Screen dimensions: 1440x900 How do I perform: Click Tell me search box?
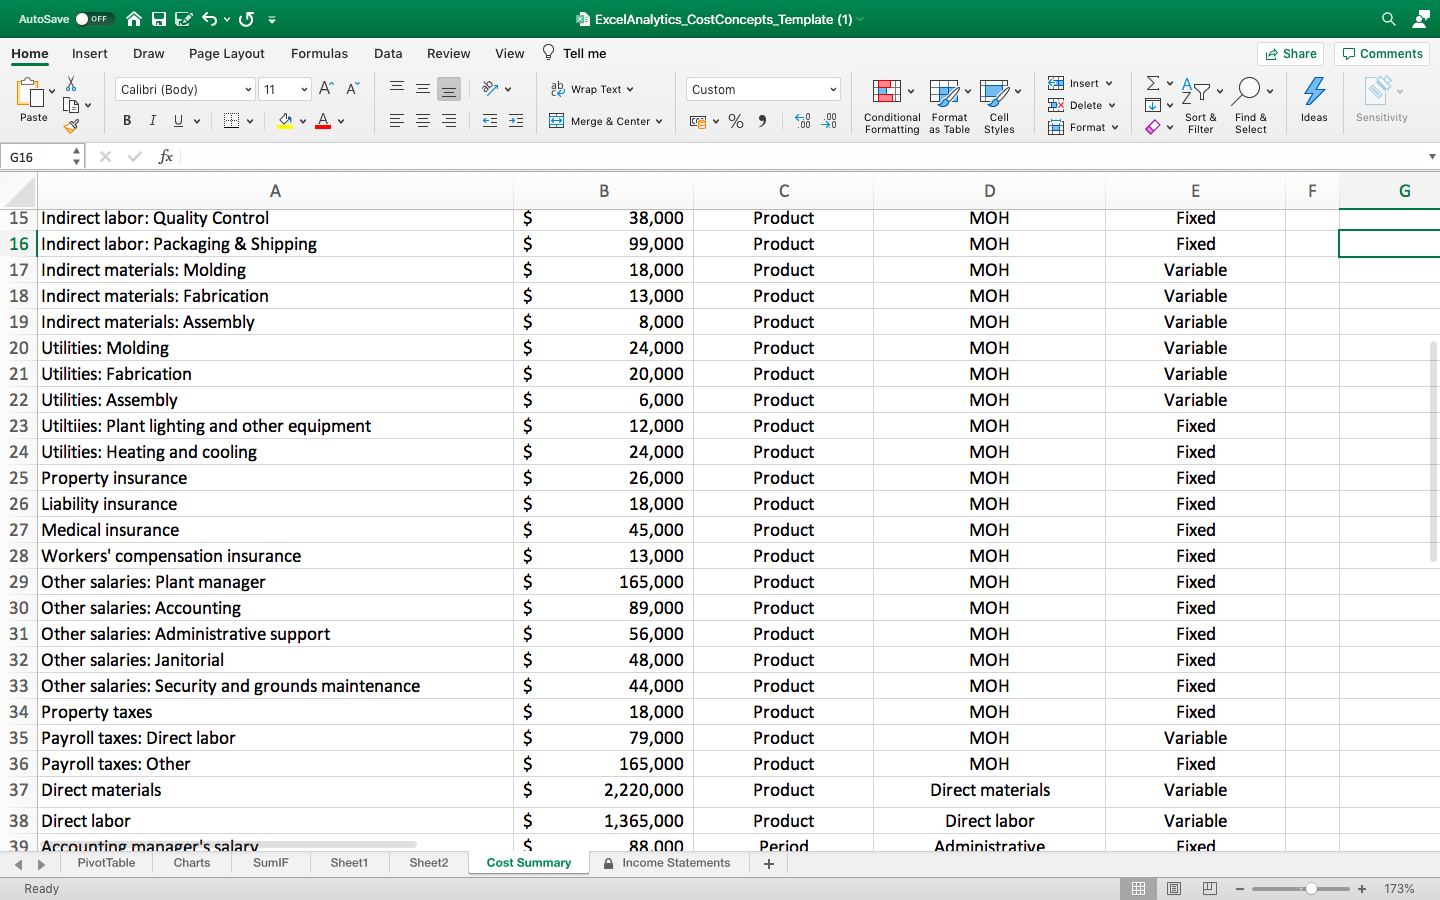click(575, 54)
